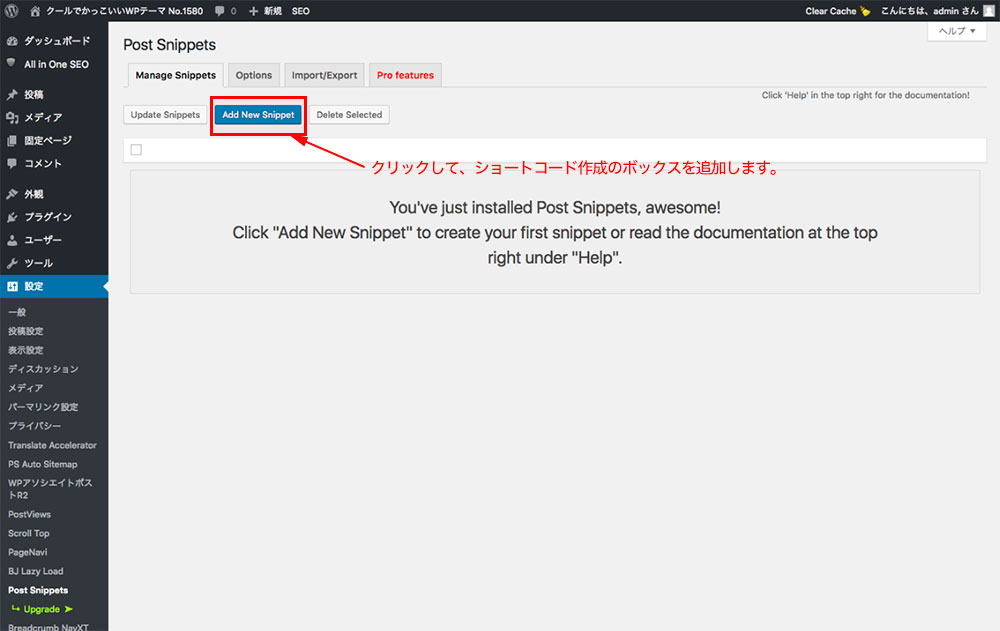Open プライバシー submenu link

(34, 426)
